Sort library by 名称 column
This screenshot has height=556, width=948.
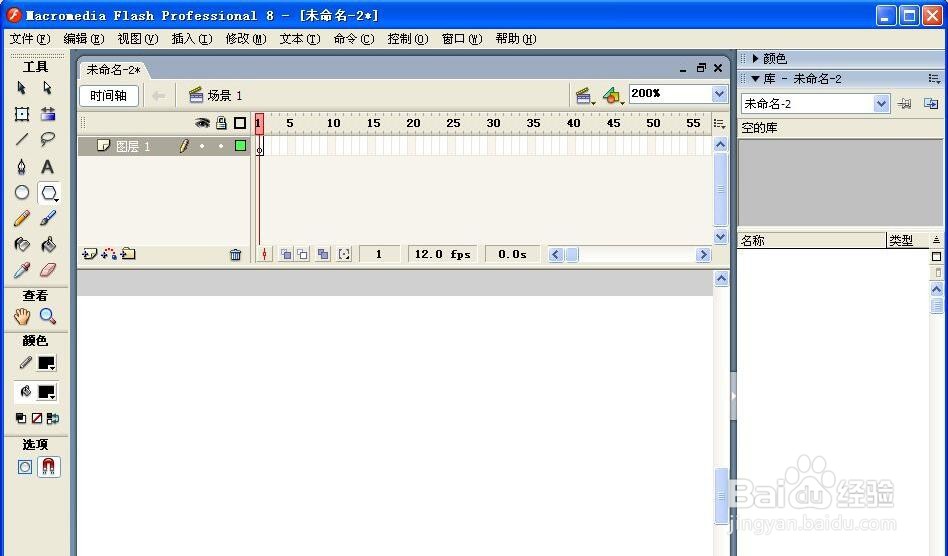tap(812, 241)
